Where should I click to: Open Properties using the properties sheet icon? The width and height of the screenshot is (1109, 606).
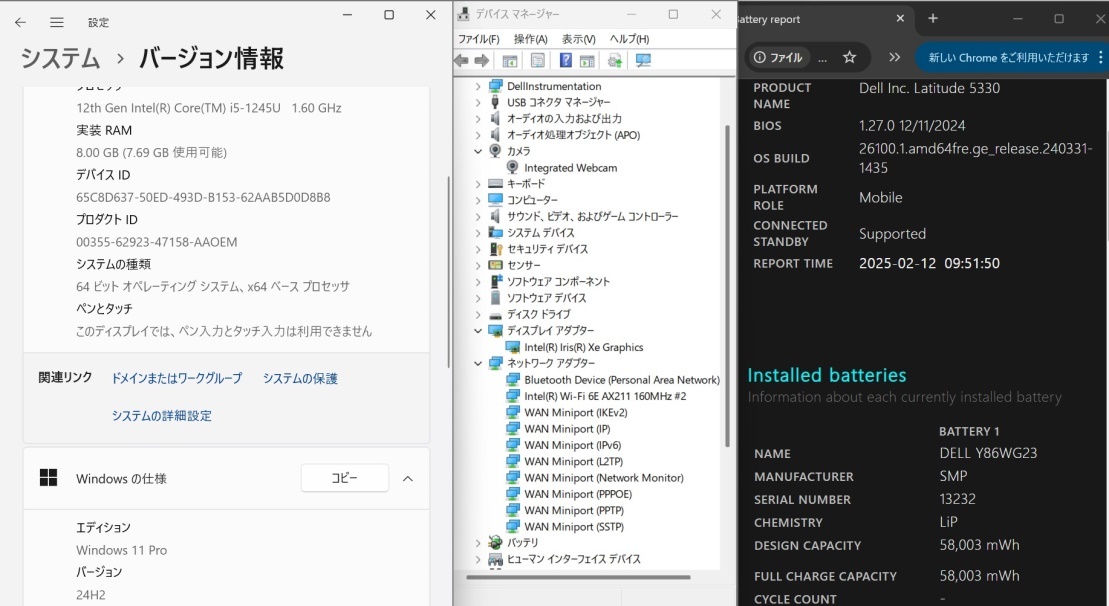click(x=536, y=60)
